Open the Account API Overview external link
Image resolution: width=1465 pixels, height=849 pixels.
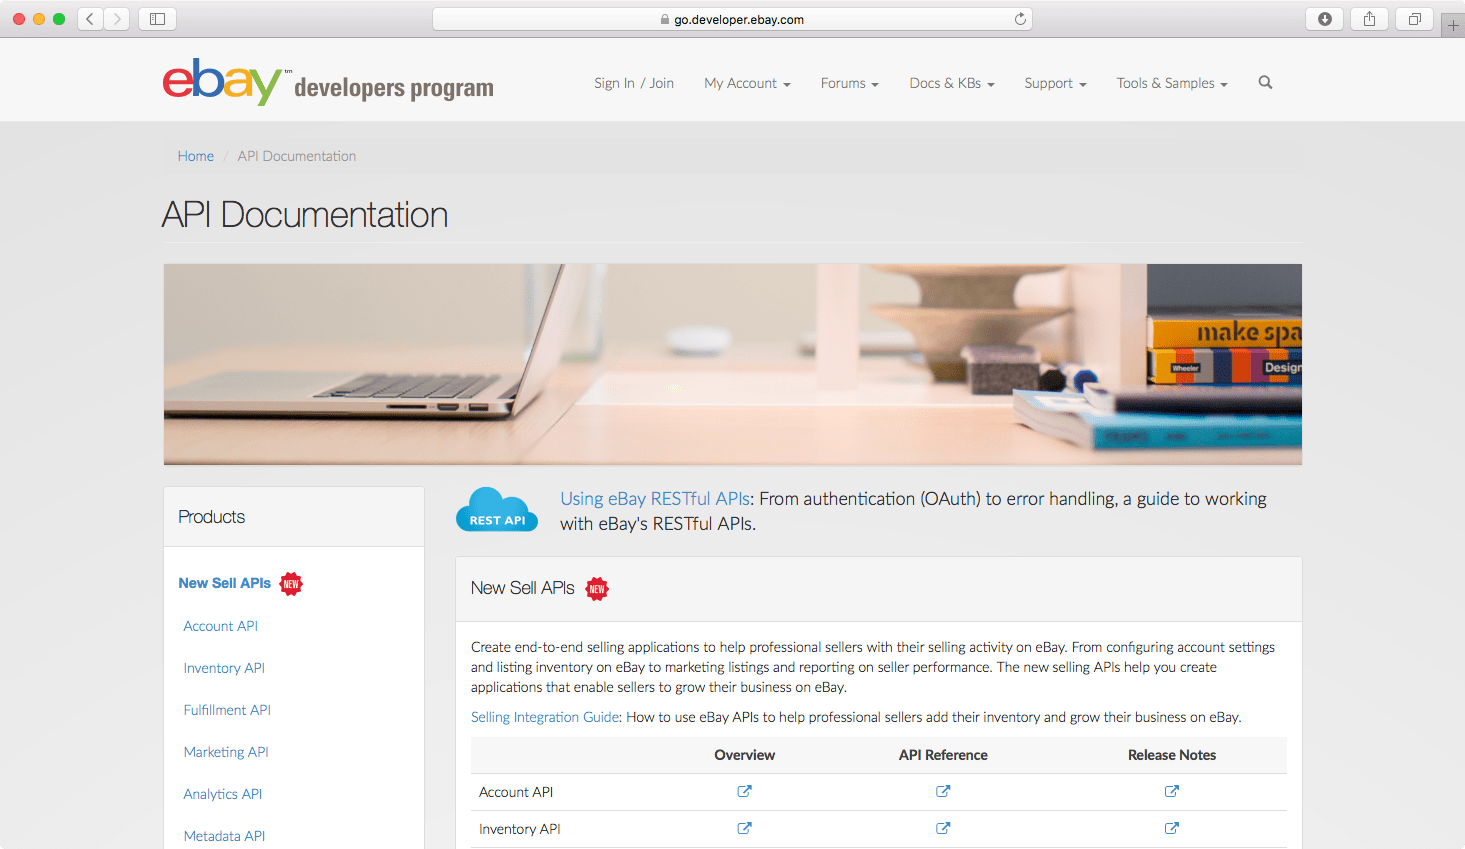point(744,791)
